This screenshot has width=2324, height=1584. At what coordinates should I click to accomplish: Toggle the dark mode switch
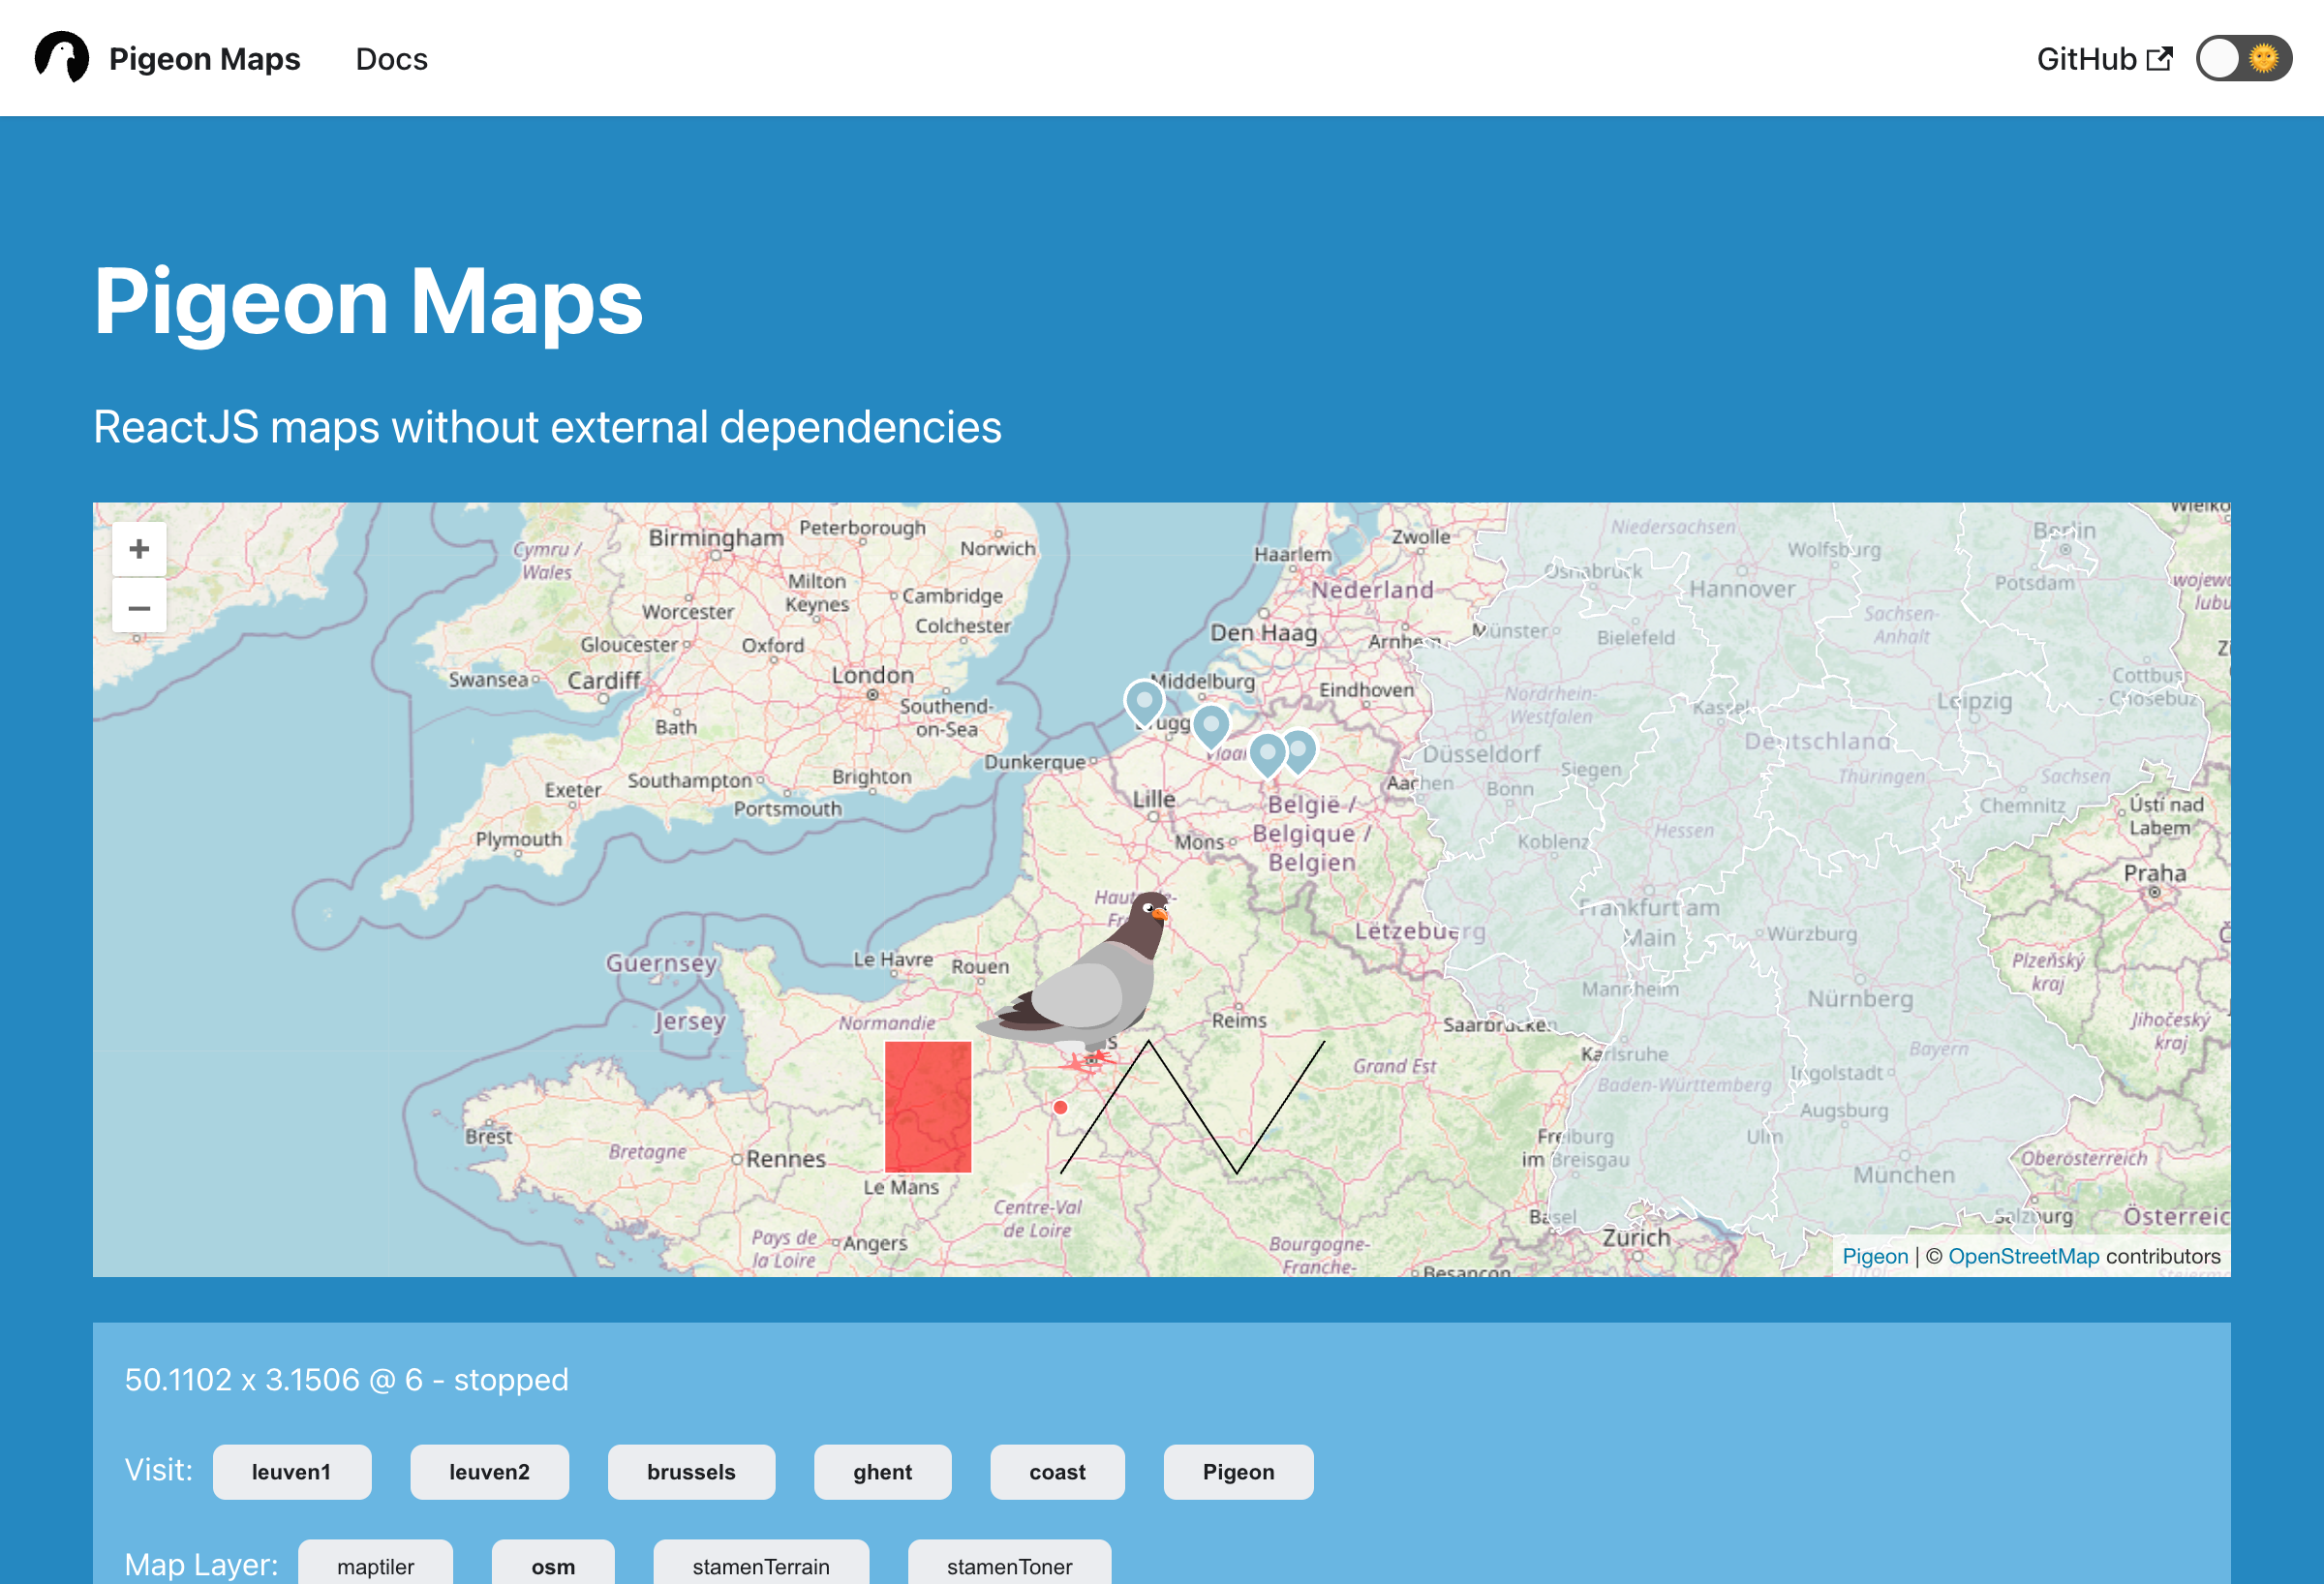pos(2243,58)
